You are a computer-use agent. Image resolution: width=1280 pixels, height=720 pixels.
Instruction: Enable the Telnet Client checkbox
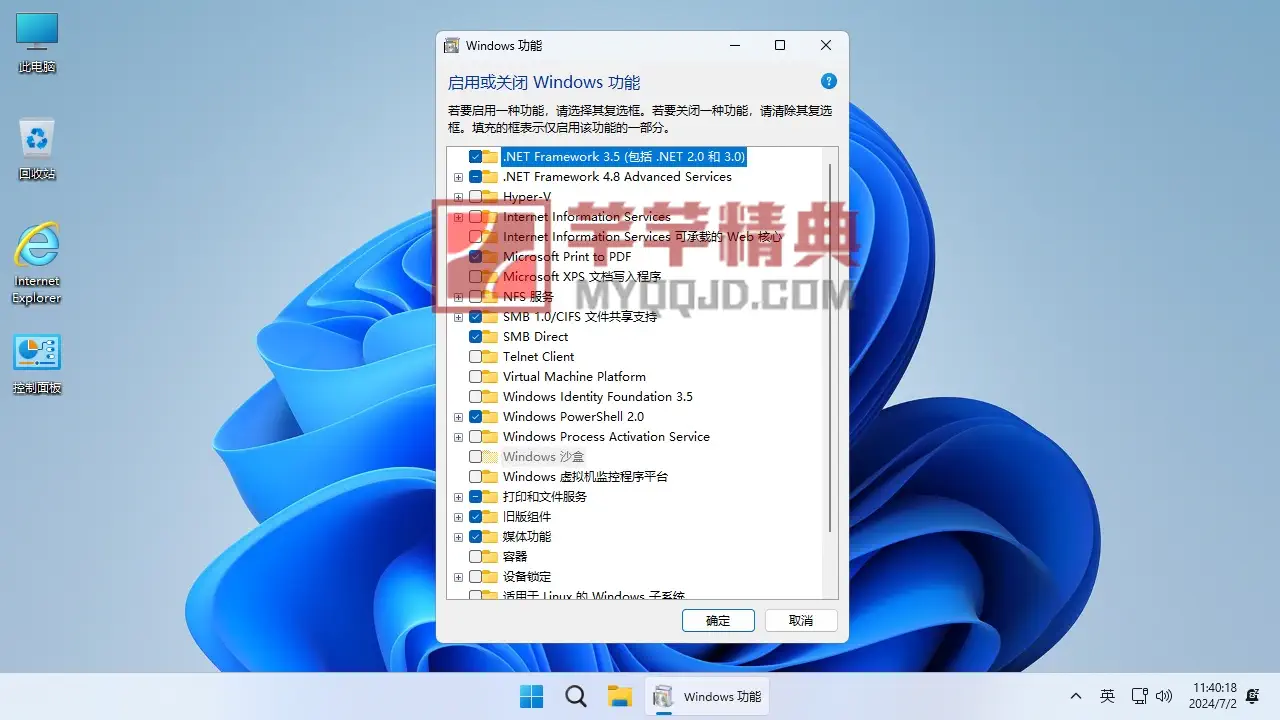pyautogui.click(x=475, y=357)
